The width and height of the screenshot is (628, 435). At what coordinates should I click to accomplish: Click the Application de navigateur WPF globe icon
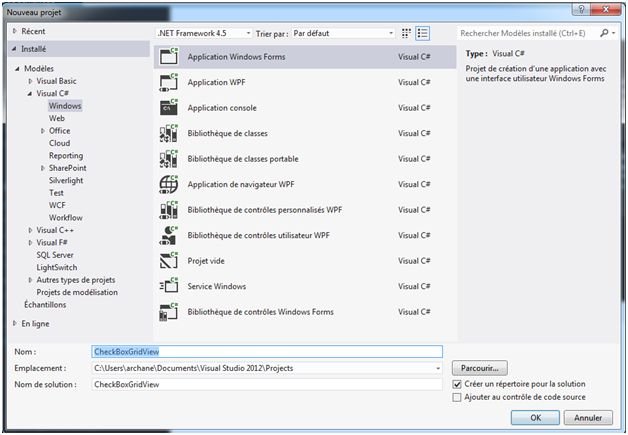(x=169, y=184)
